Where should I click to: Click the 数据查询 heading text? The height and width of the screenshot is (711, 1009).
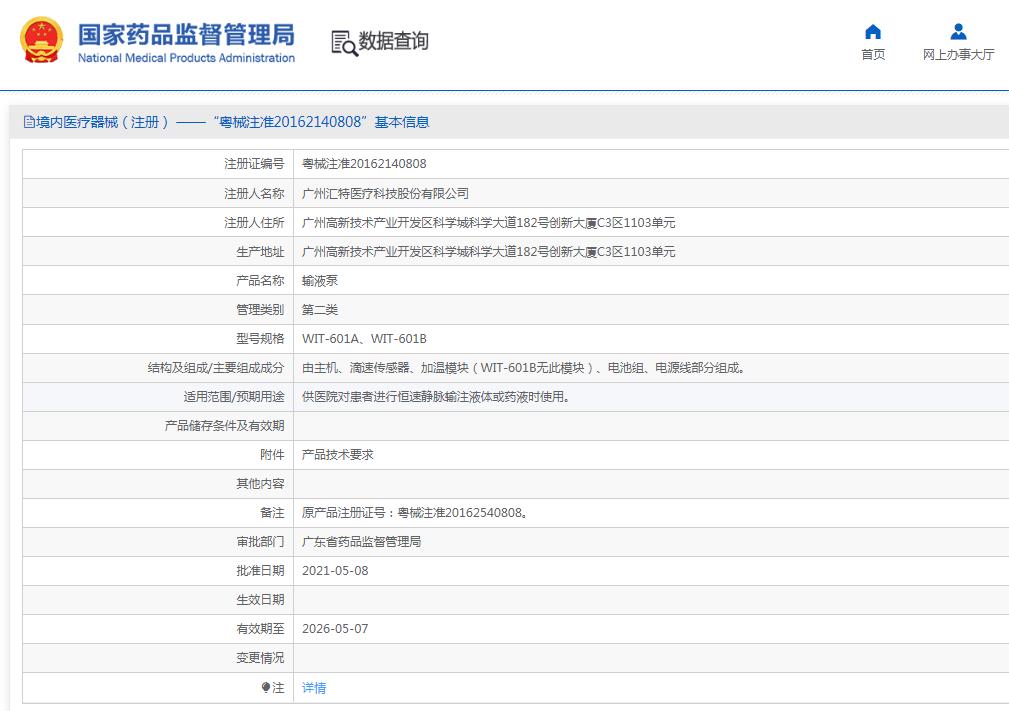tap(393, 41)
